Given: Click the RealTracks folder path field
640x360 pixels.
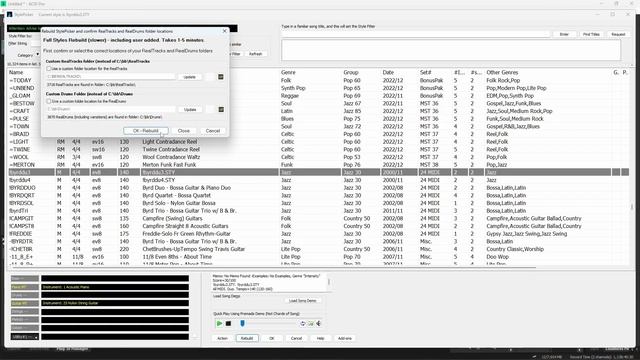Looking at the screenshot, I should pyautogui.click(x=110, y=77).
